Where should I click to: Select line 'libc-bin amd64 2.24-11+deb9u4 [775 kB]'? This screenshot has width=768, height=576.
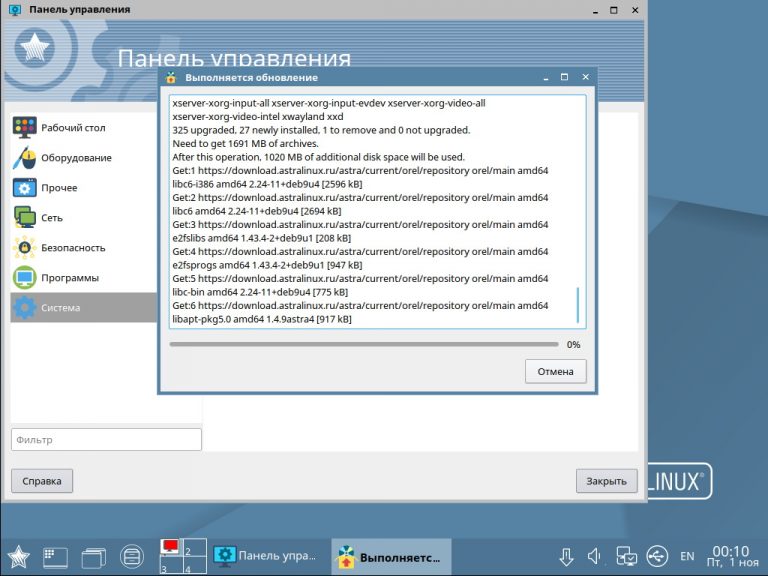coord(260,292)
